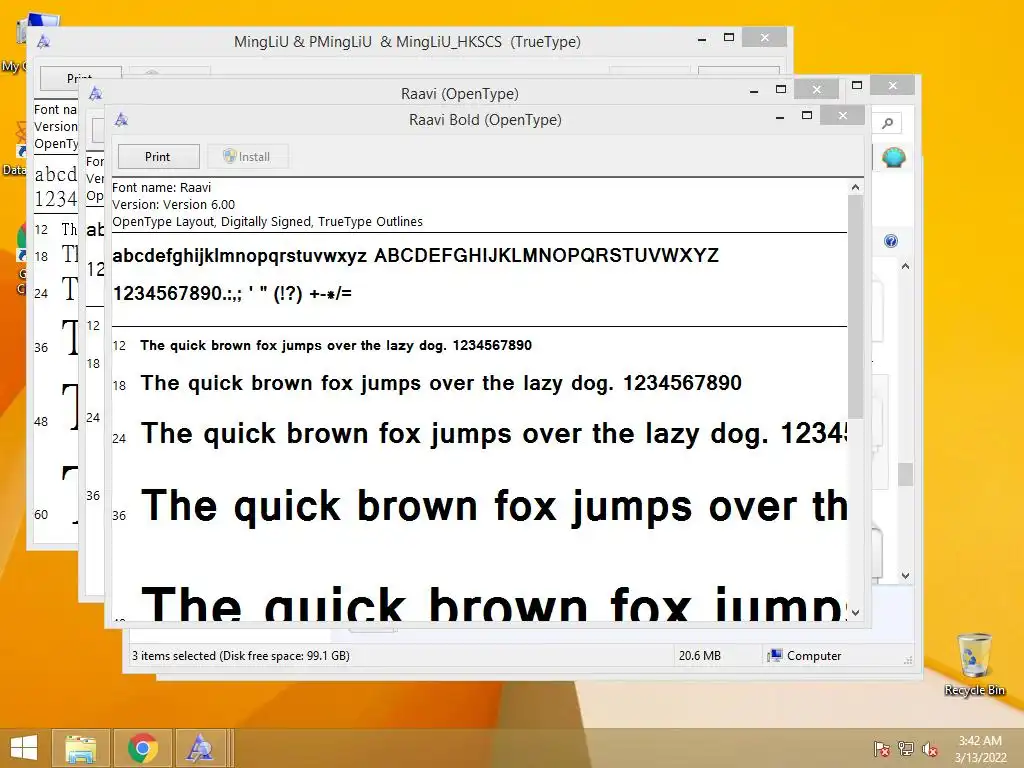Click Action Center flag in system tray
The width and height of the screenshot is (1024, 768).
(881, 748)
